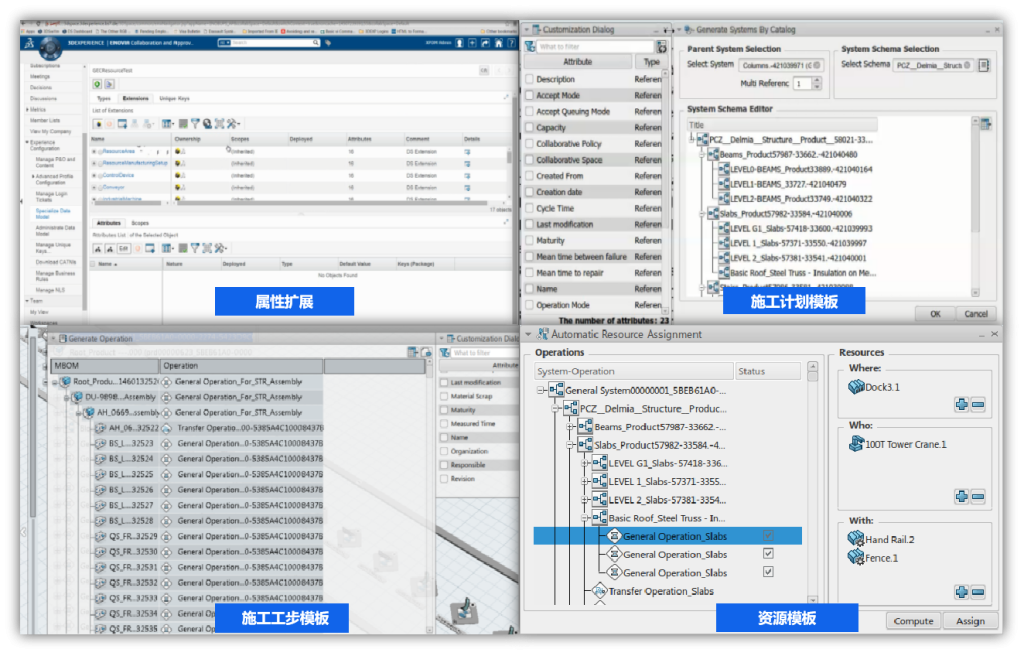Viewport: 1024px width, 656px height.
Task: Expand the ResourceArea extension row
Action: [93, 151]
